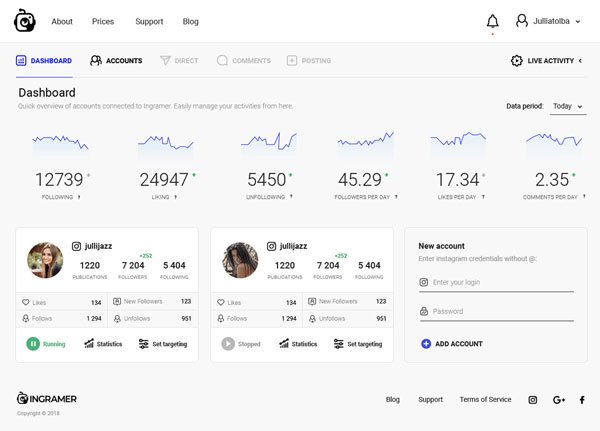
Task: Open the footer Support link
Action: tap(430, 400)
